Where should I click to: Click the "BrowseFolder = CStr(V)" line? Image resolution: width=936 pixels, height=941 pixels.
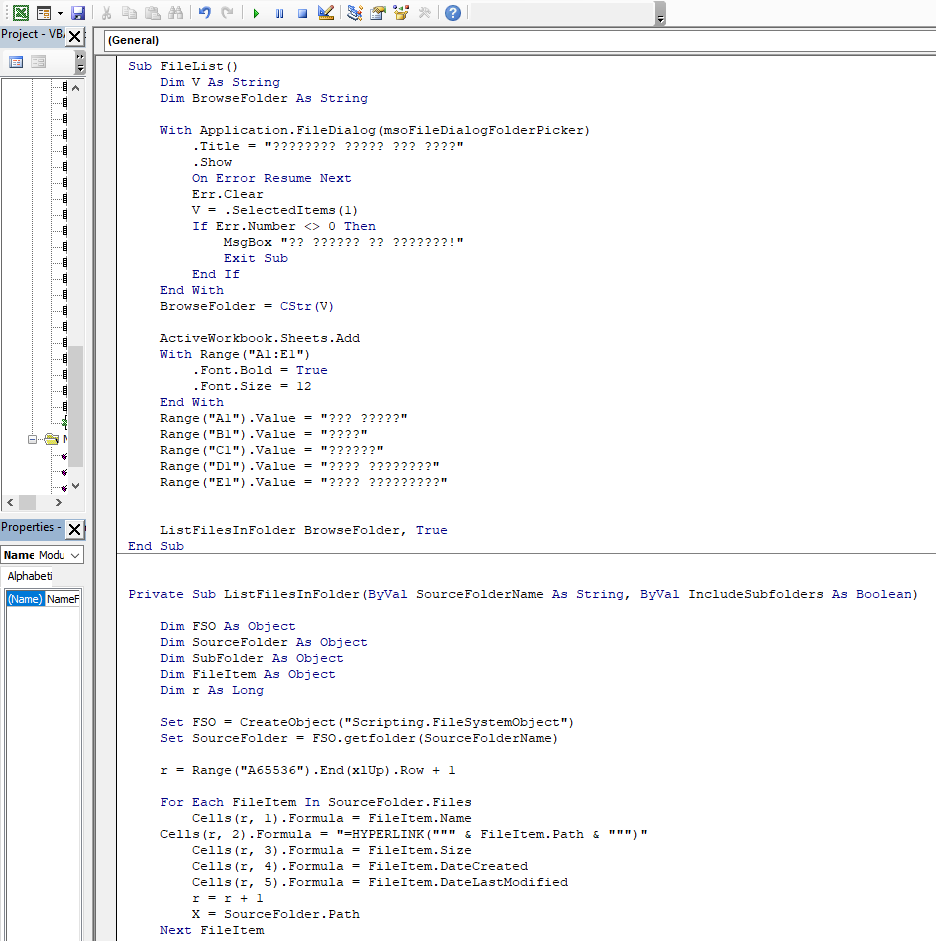(247, 306)
